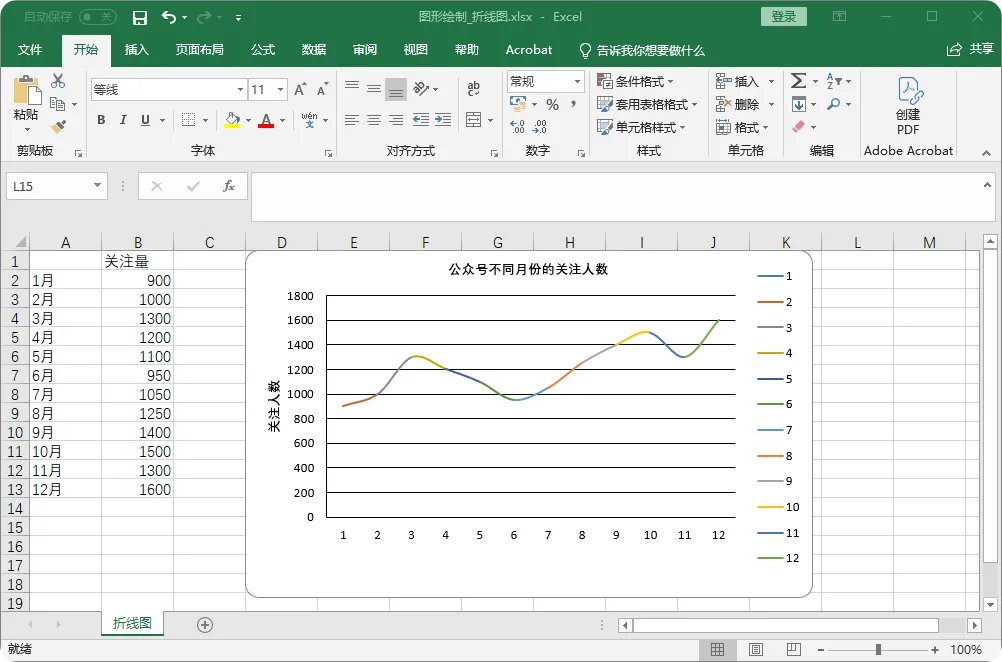The width and height of the screenshot is (1002, 662).
Task: Switch to the 视图 ribbon tab
Action: point(415,50)
